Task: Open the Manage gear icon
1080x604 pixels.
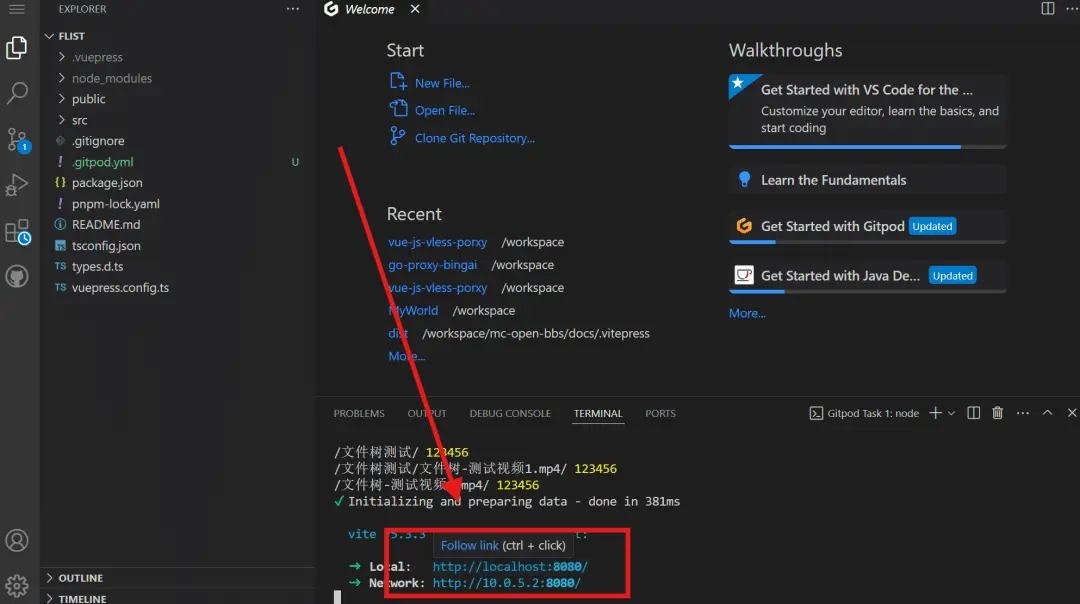Action: (17, 584)
